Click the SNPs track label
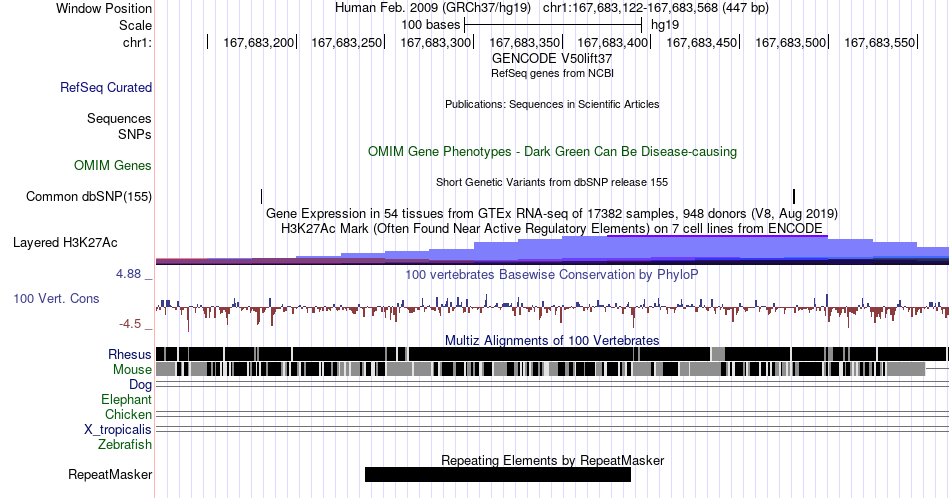Screen dimensions: 950x498 [x=135, y=134]
